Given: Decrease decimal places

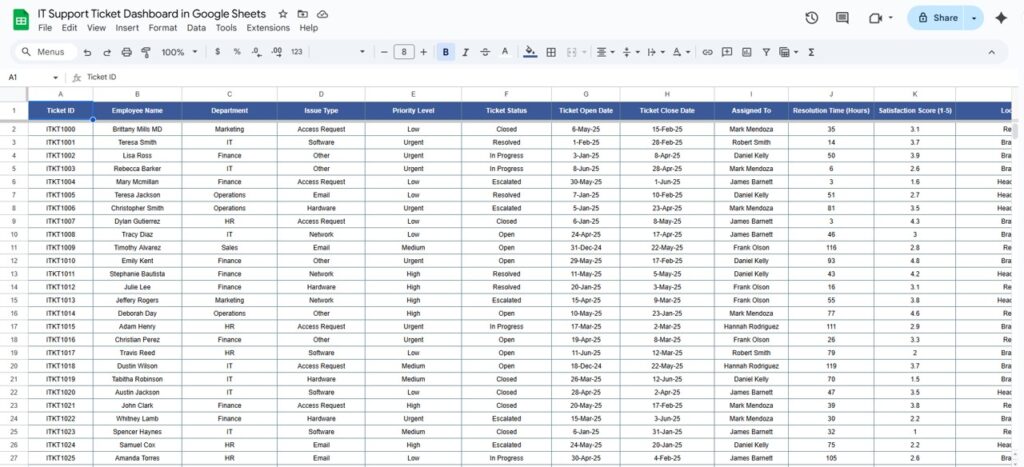Looking at the screenshot, I should tap(257, 52).
